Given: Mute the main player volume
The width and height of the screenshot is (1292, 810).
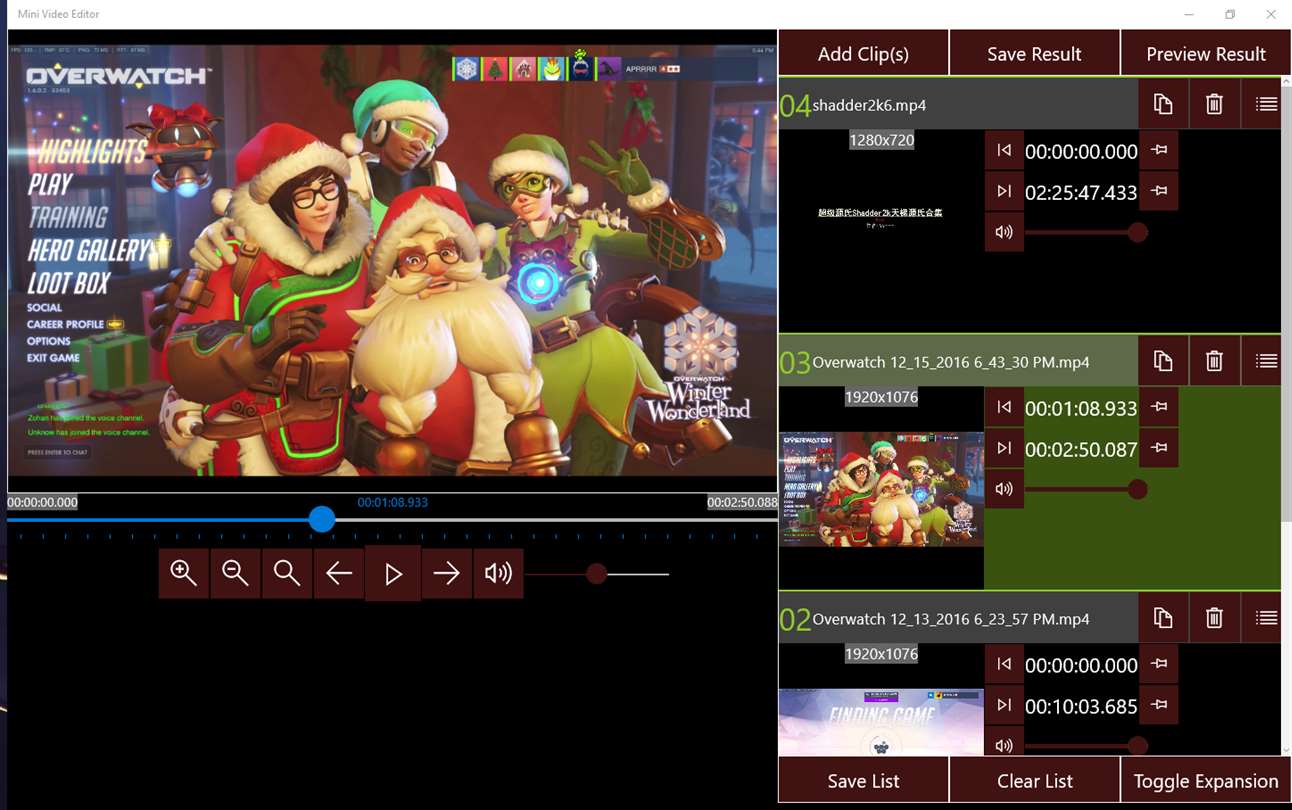Looking at the screenshot, I should [x=498, y=573].
